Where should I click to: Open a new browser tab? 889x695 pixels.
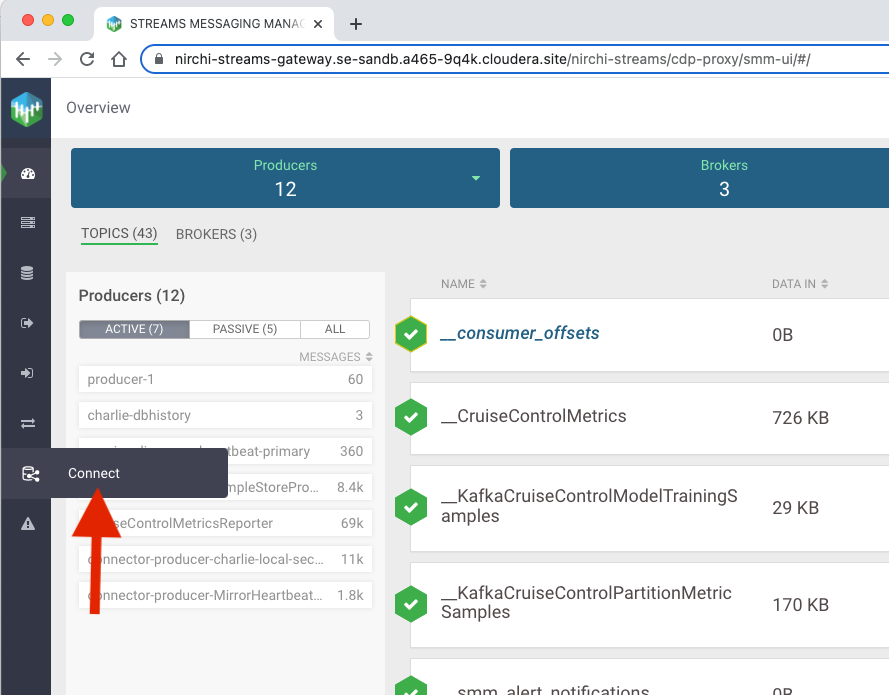click(x=355, y=24)
